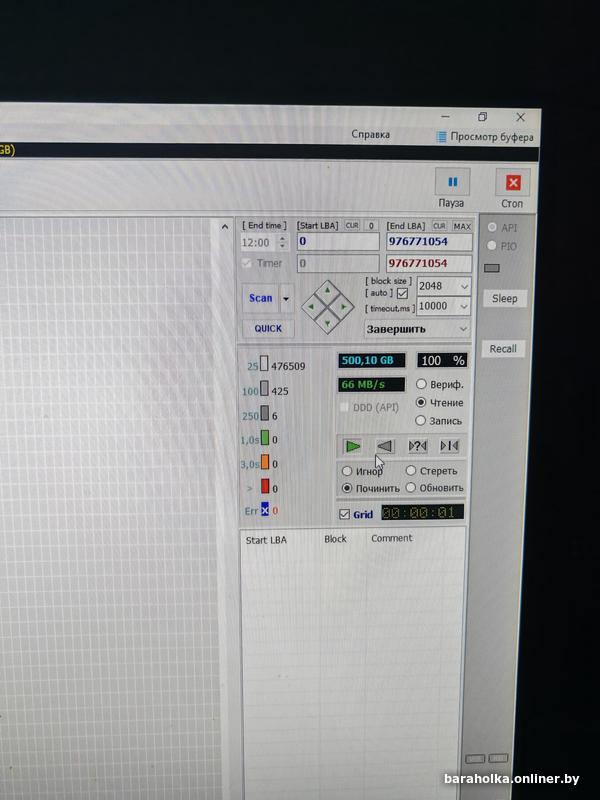The width and height of the screenshot is (600, 800).
Task: Click the red slow block swatch
Action: [265, 486]
